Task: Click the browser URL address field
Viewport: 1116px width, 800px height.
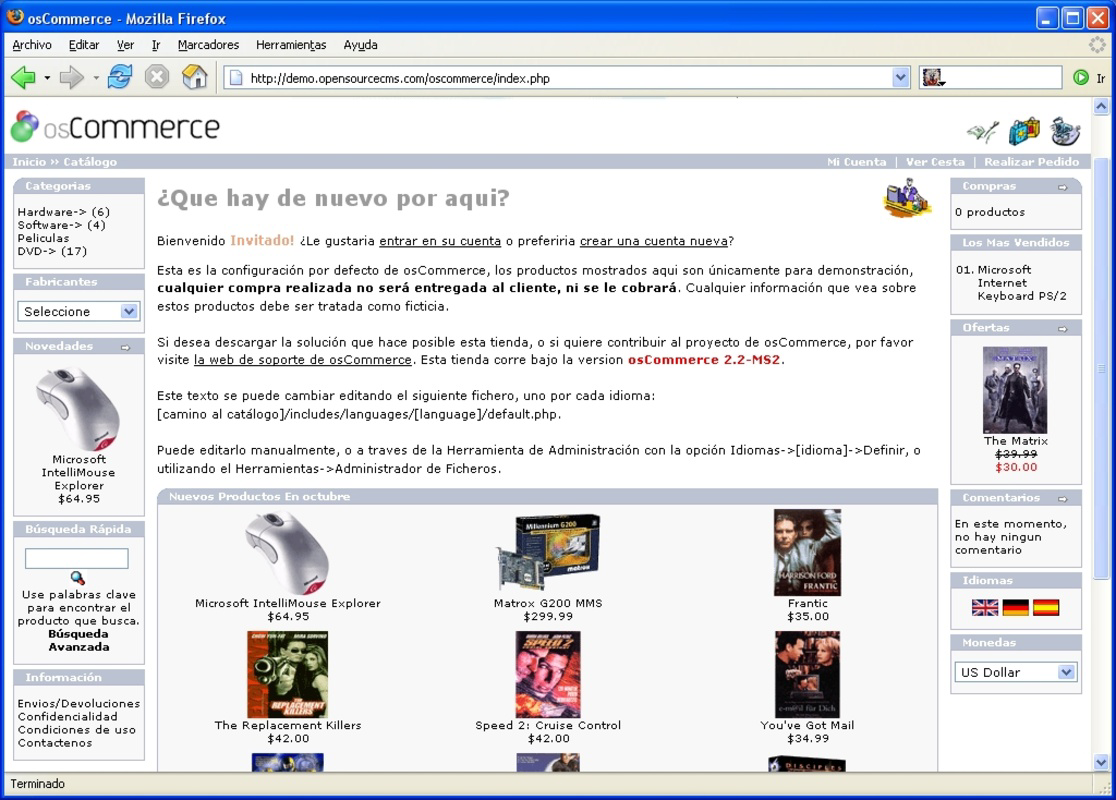Action: click(569, 78)
